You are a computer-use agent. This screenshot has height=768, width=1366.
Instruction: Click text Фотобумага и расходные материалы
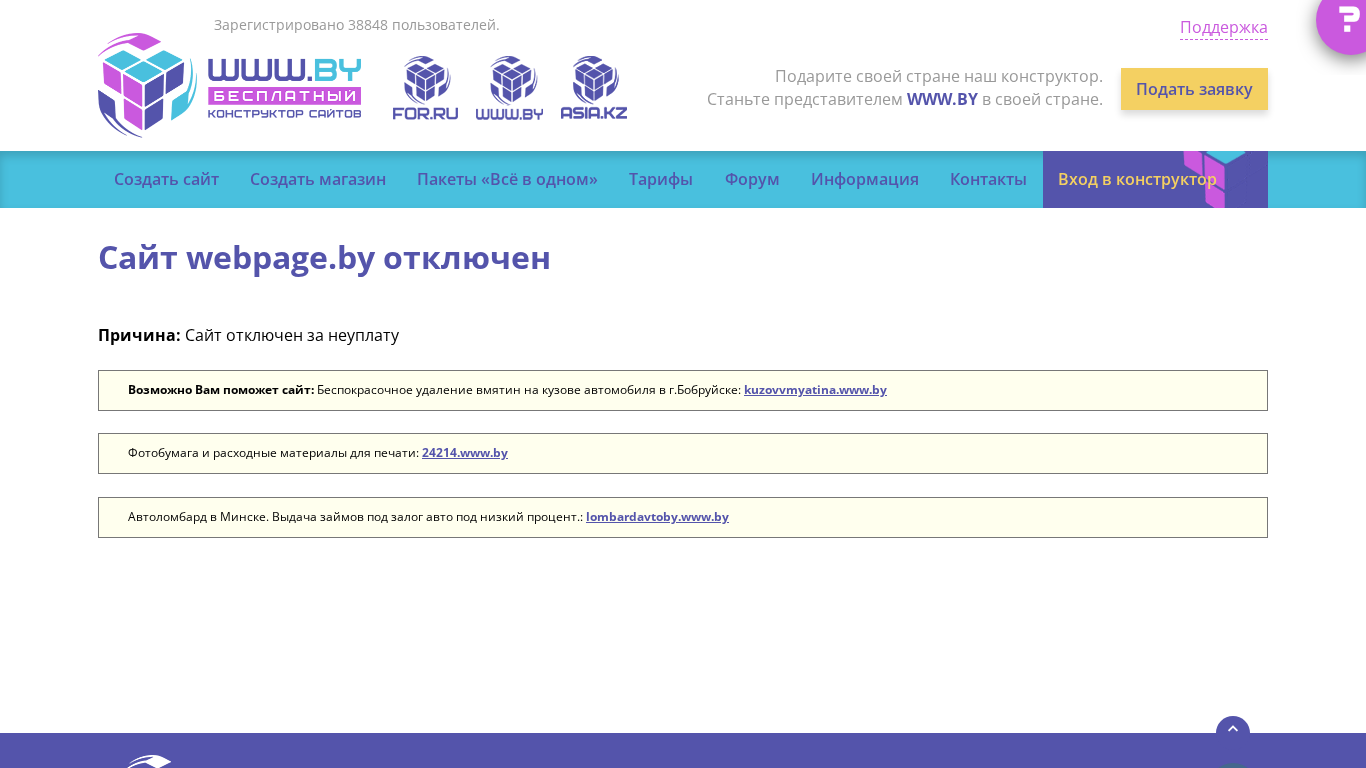pyautogui.click(x=273, y=453)
